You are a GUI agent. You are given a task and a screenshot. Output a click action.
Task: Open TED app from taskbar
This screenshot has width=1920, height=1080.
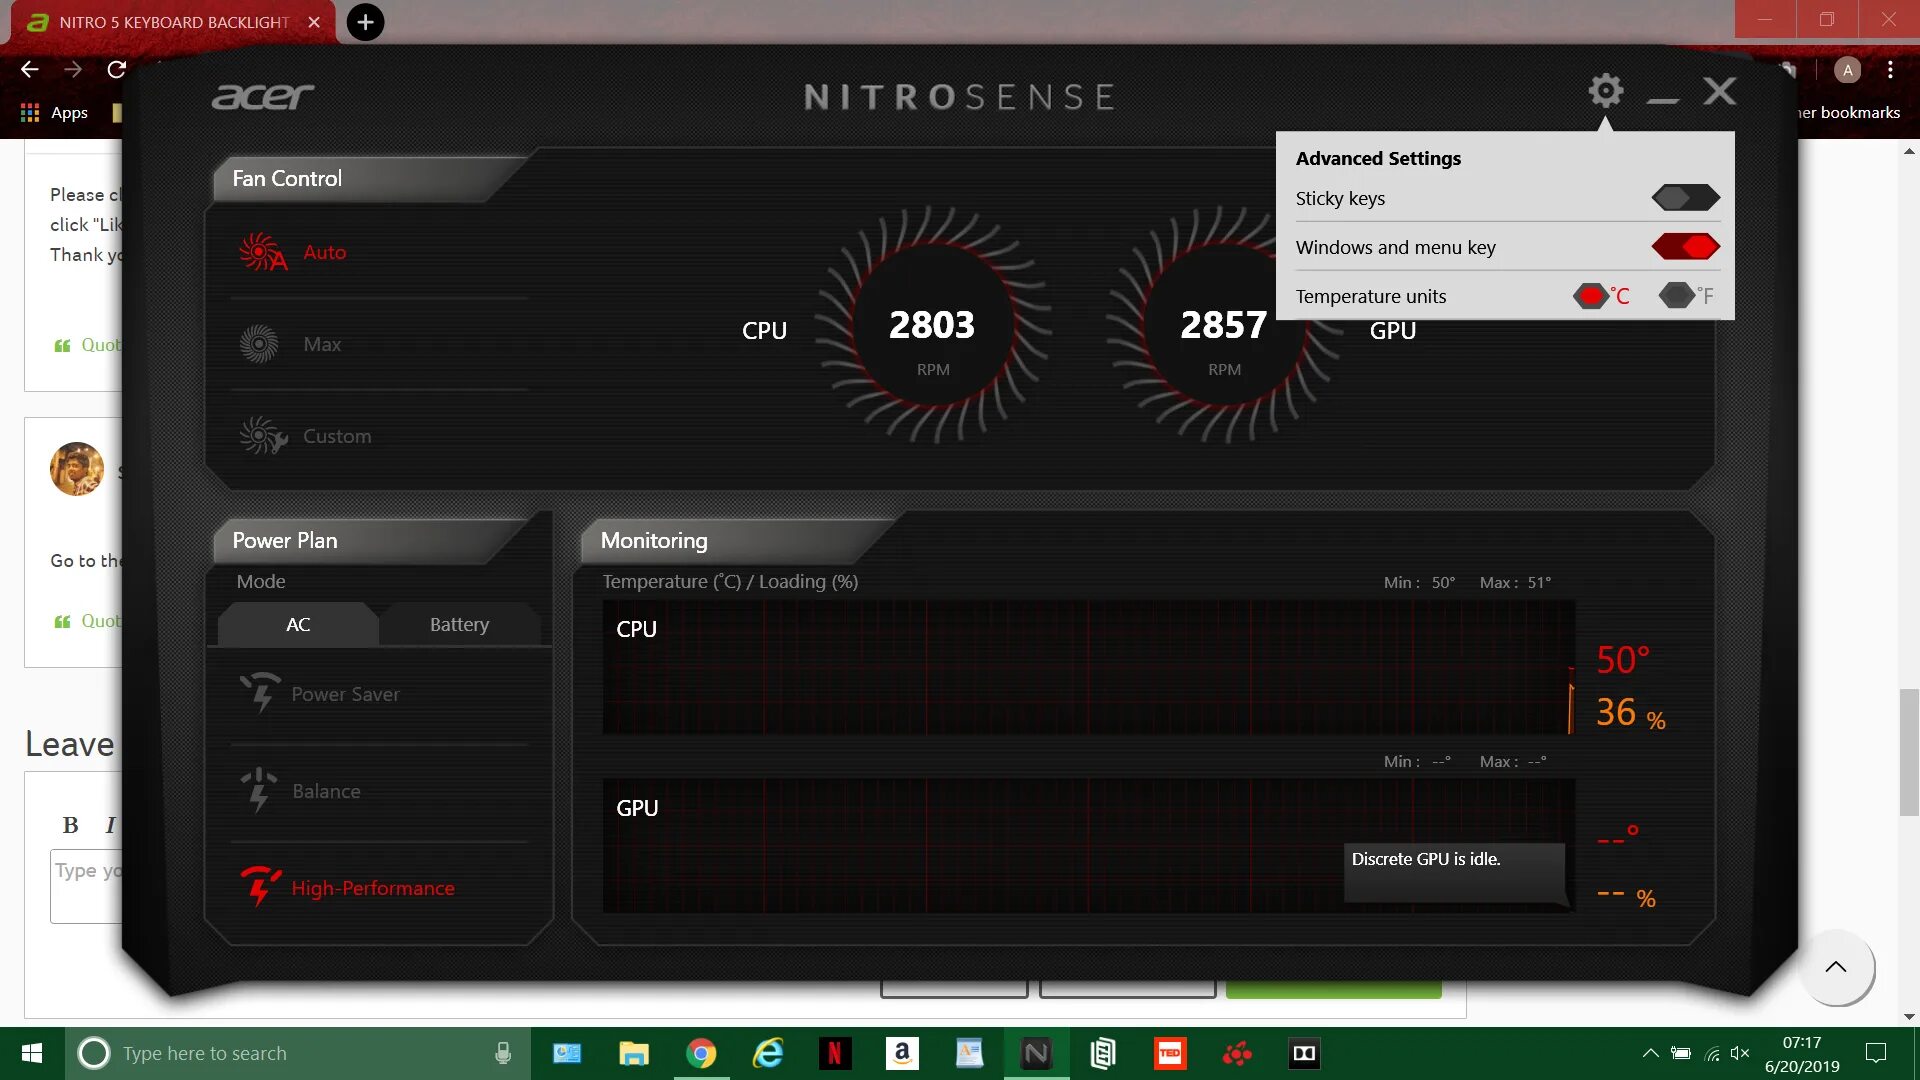[1170, 1053]
